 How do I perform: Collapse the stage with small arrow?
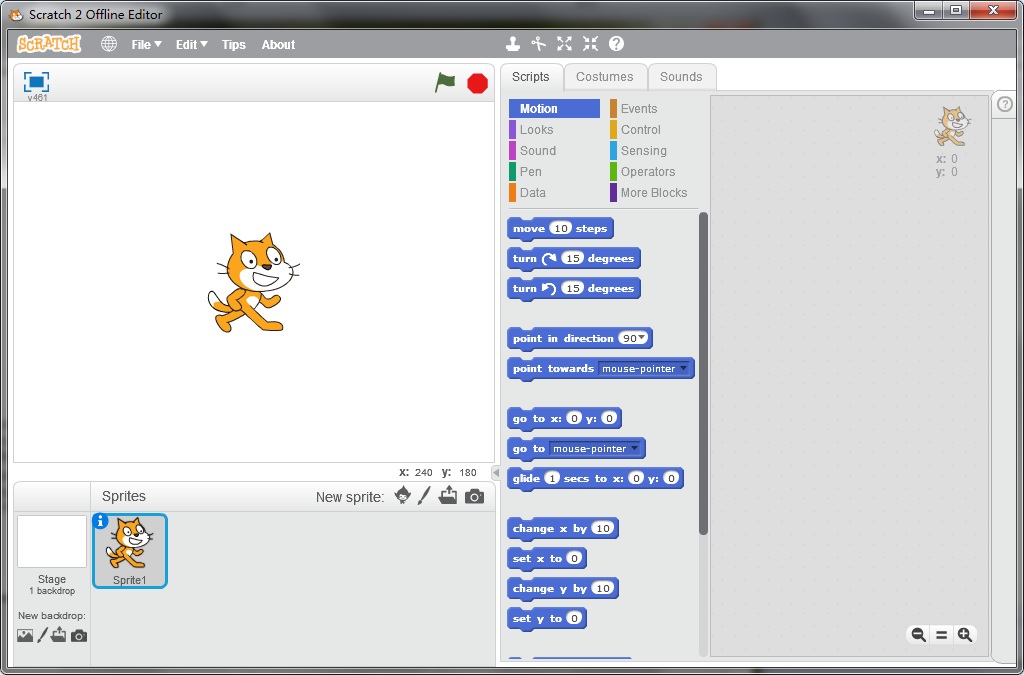pyautogui.click(x=496, y=473)
